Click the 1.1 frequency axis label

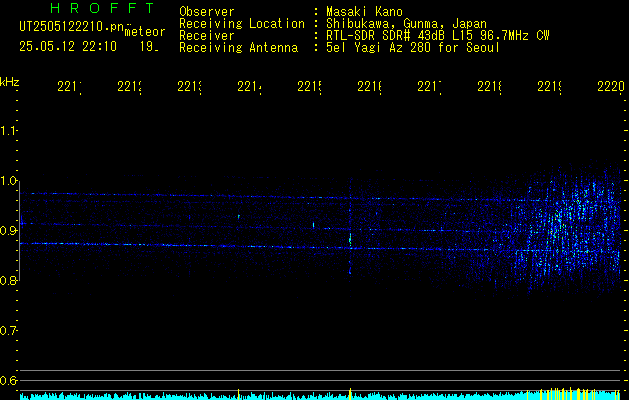coord(7,130)
